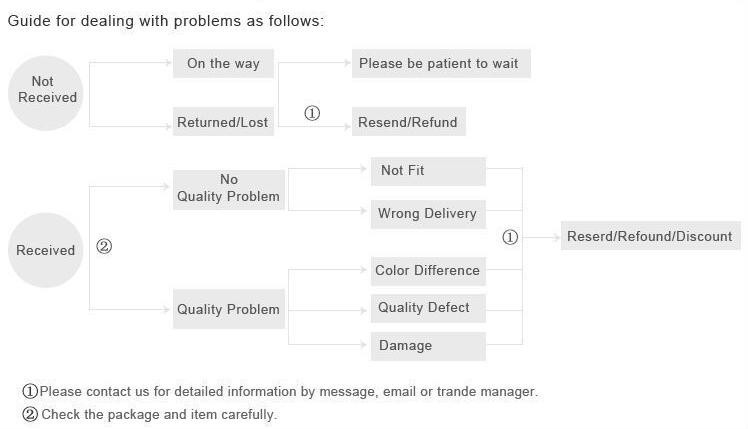This screenshot has width=748, height=429.
Task: Click the 'Guide for dealing with problems' heading
Action: click(166, 21)
